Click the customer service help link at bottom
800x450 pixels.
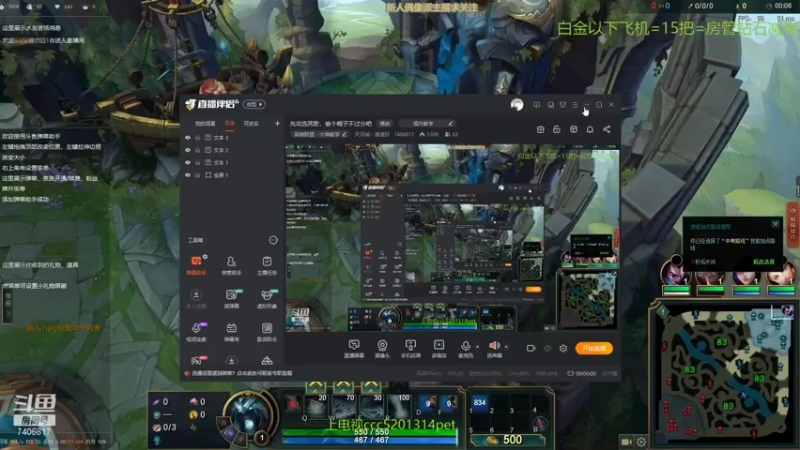239,373
